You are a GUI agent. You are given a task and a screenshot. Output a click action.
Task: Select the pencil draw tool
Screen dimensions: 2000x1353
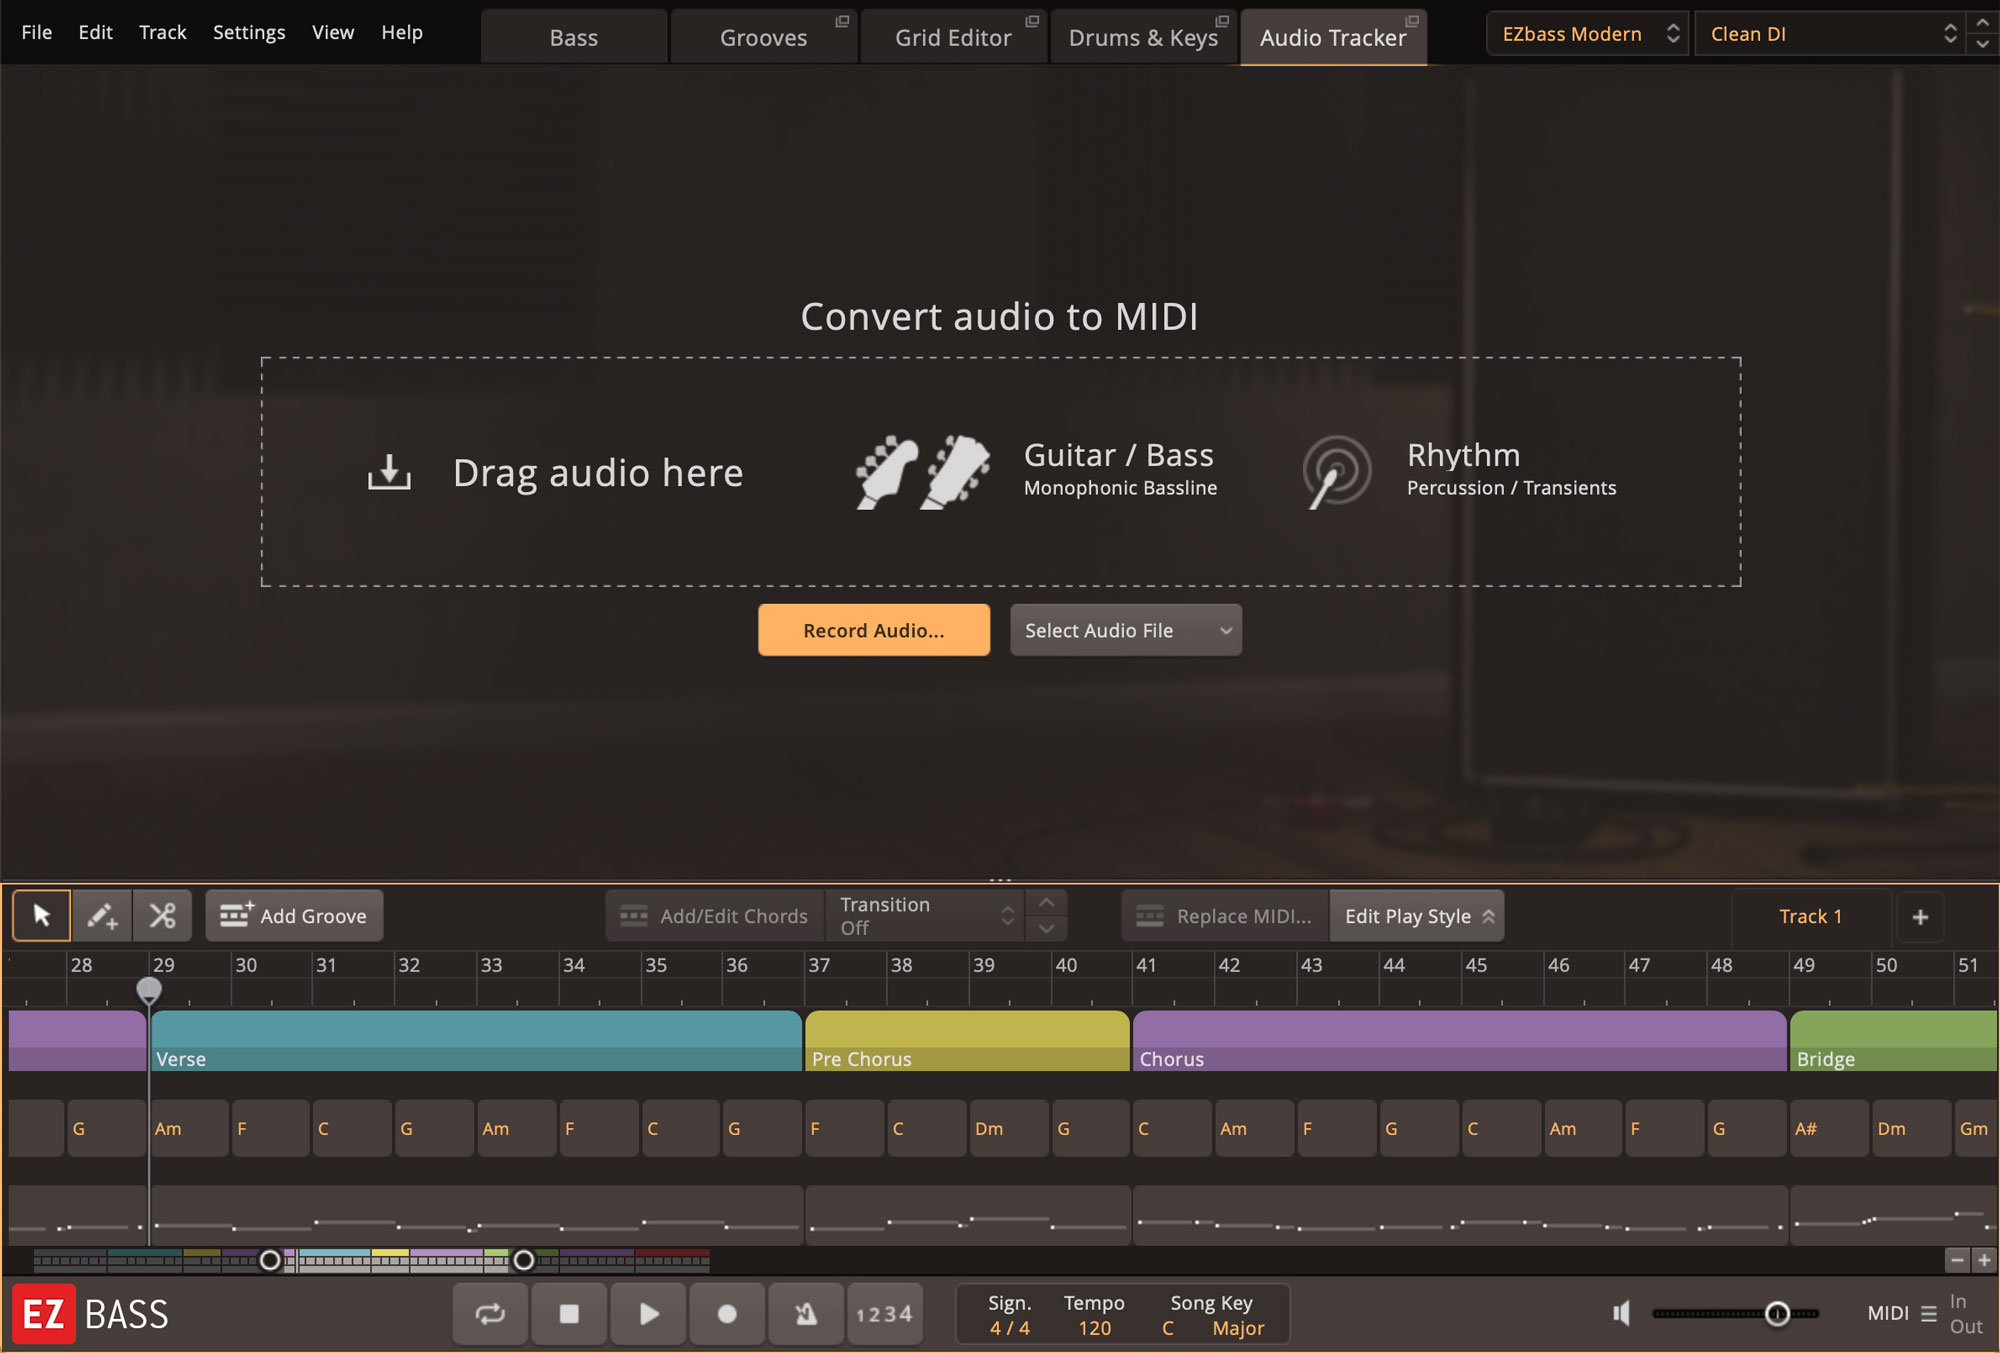pyautogui.click(x=102, y=916)
